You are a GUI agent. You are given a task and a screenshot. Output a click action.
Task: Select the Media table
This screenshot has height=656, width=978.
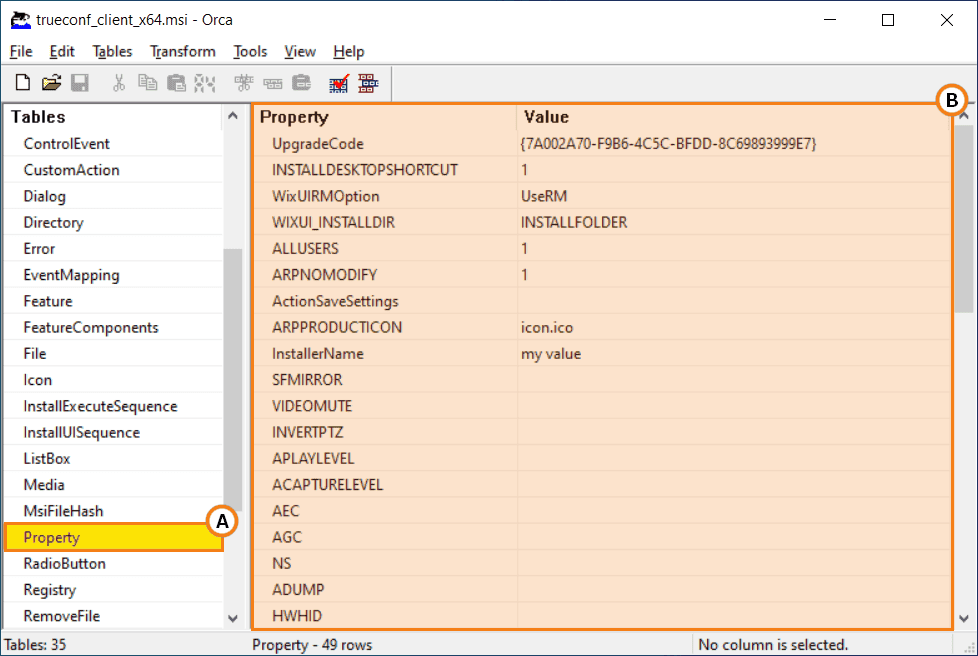[x=113, y=485]
